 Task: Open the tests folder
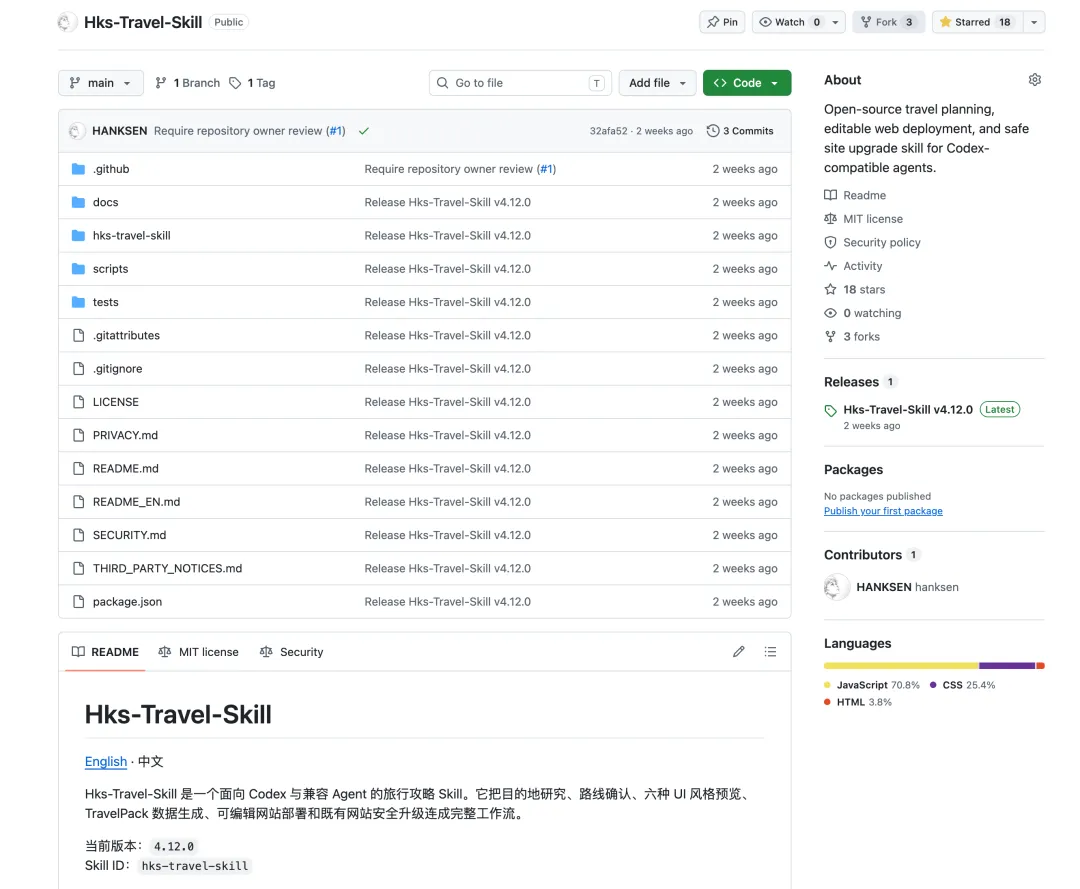(x=105, y=302)
